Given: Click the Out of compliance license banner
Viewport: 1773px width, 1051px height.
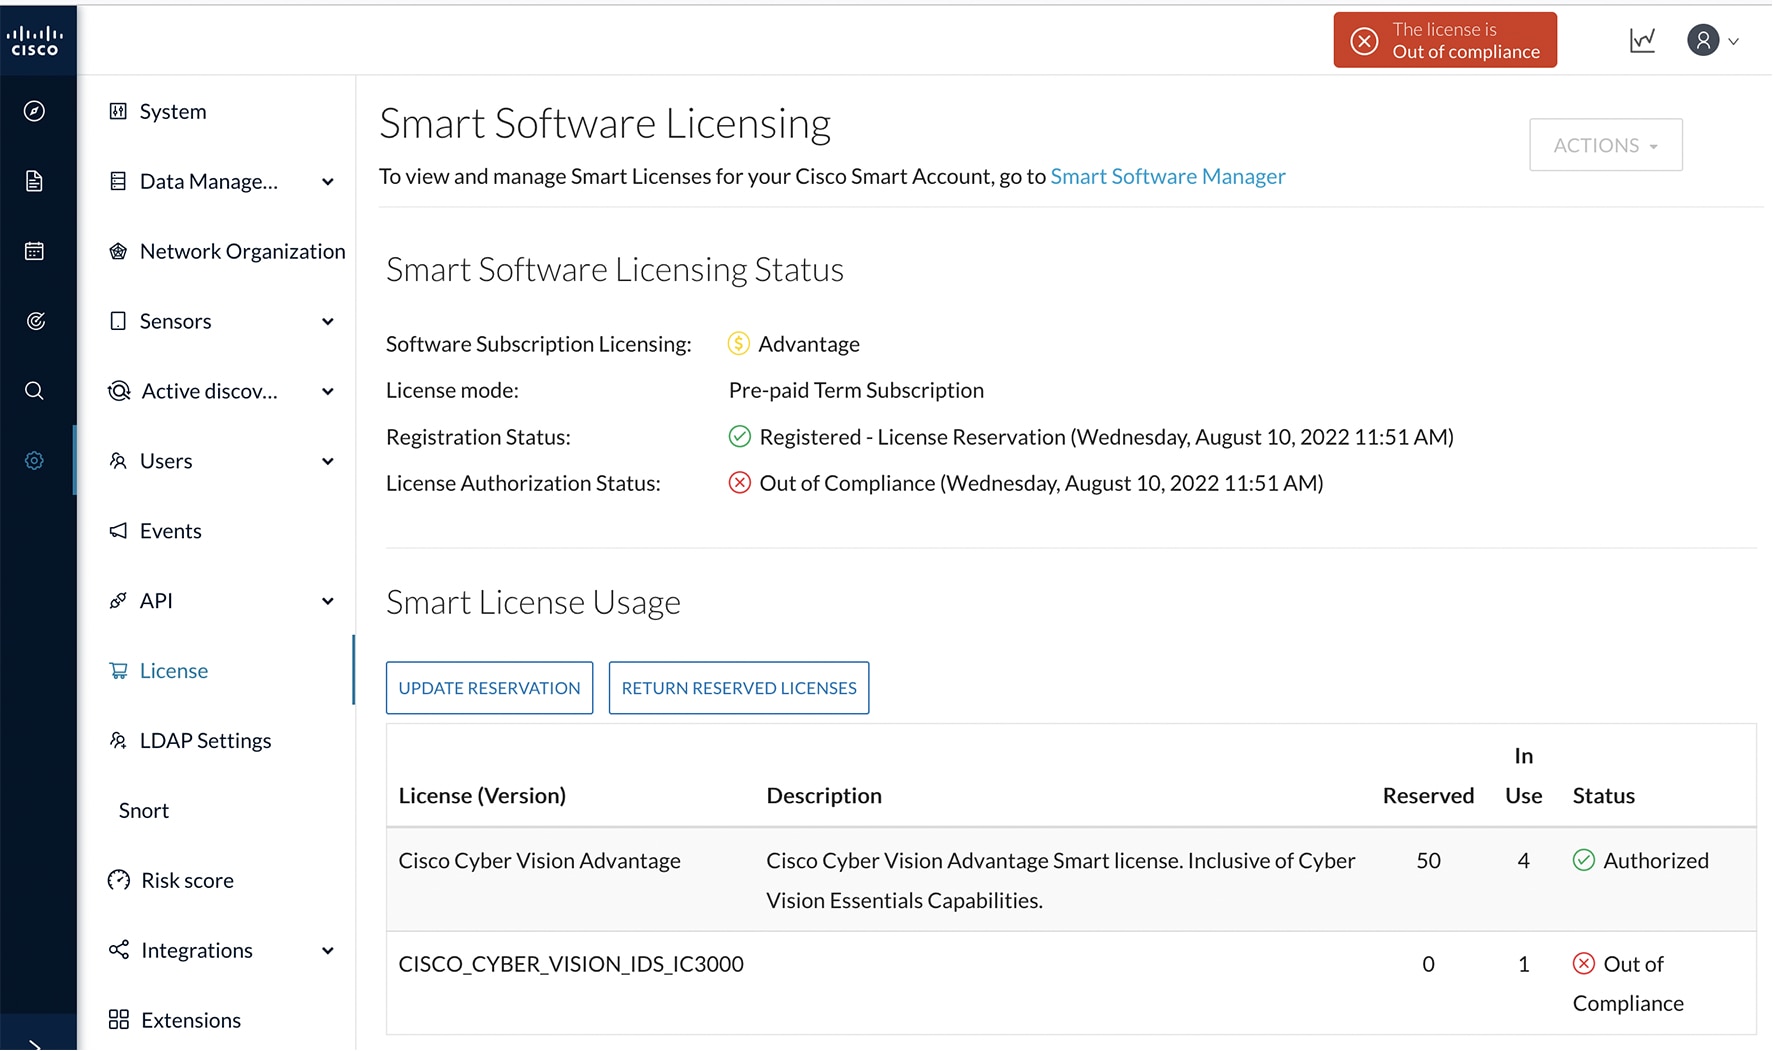Looking at the screenshot, I should [x=1444, y=40].
